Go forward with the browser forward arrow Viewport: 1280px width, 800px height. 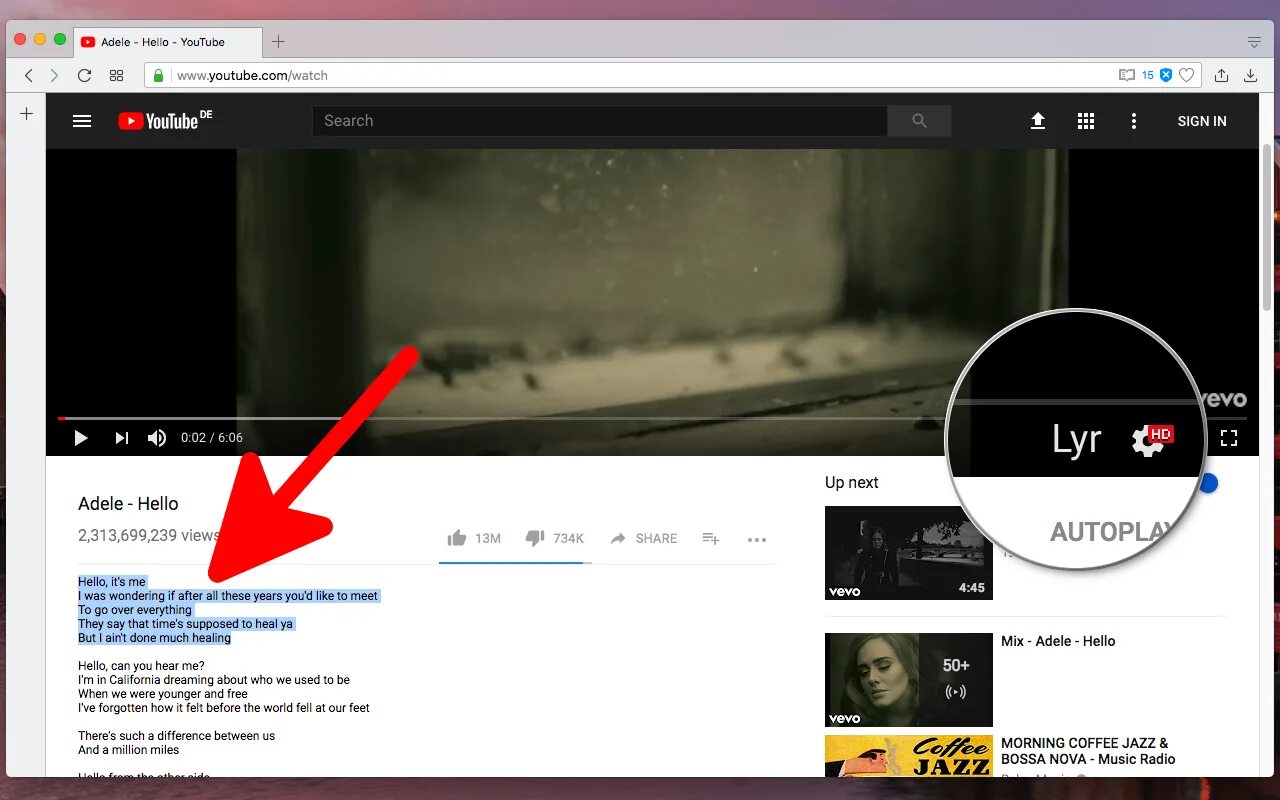pyautogui.click(x=54, y=75)
